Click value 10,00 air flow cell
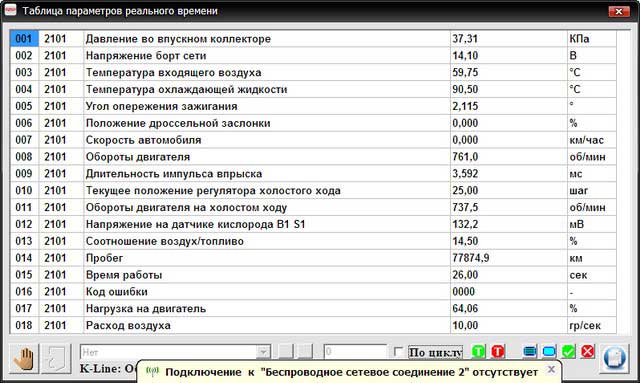640x383 pixels. coord(509,325)
